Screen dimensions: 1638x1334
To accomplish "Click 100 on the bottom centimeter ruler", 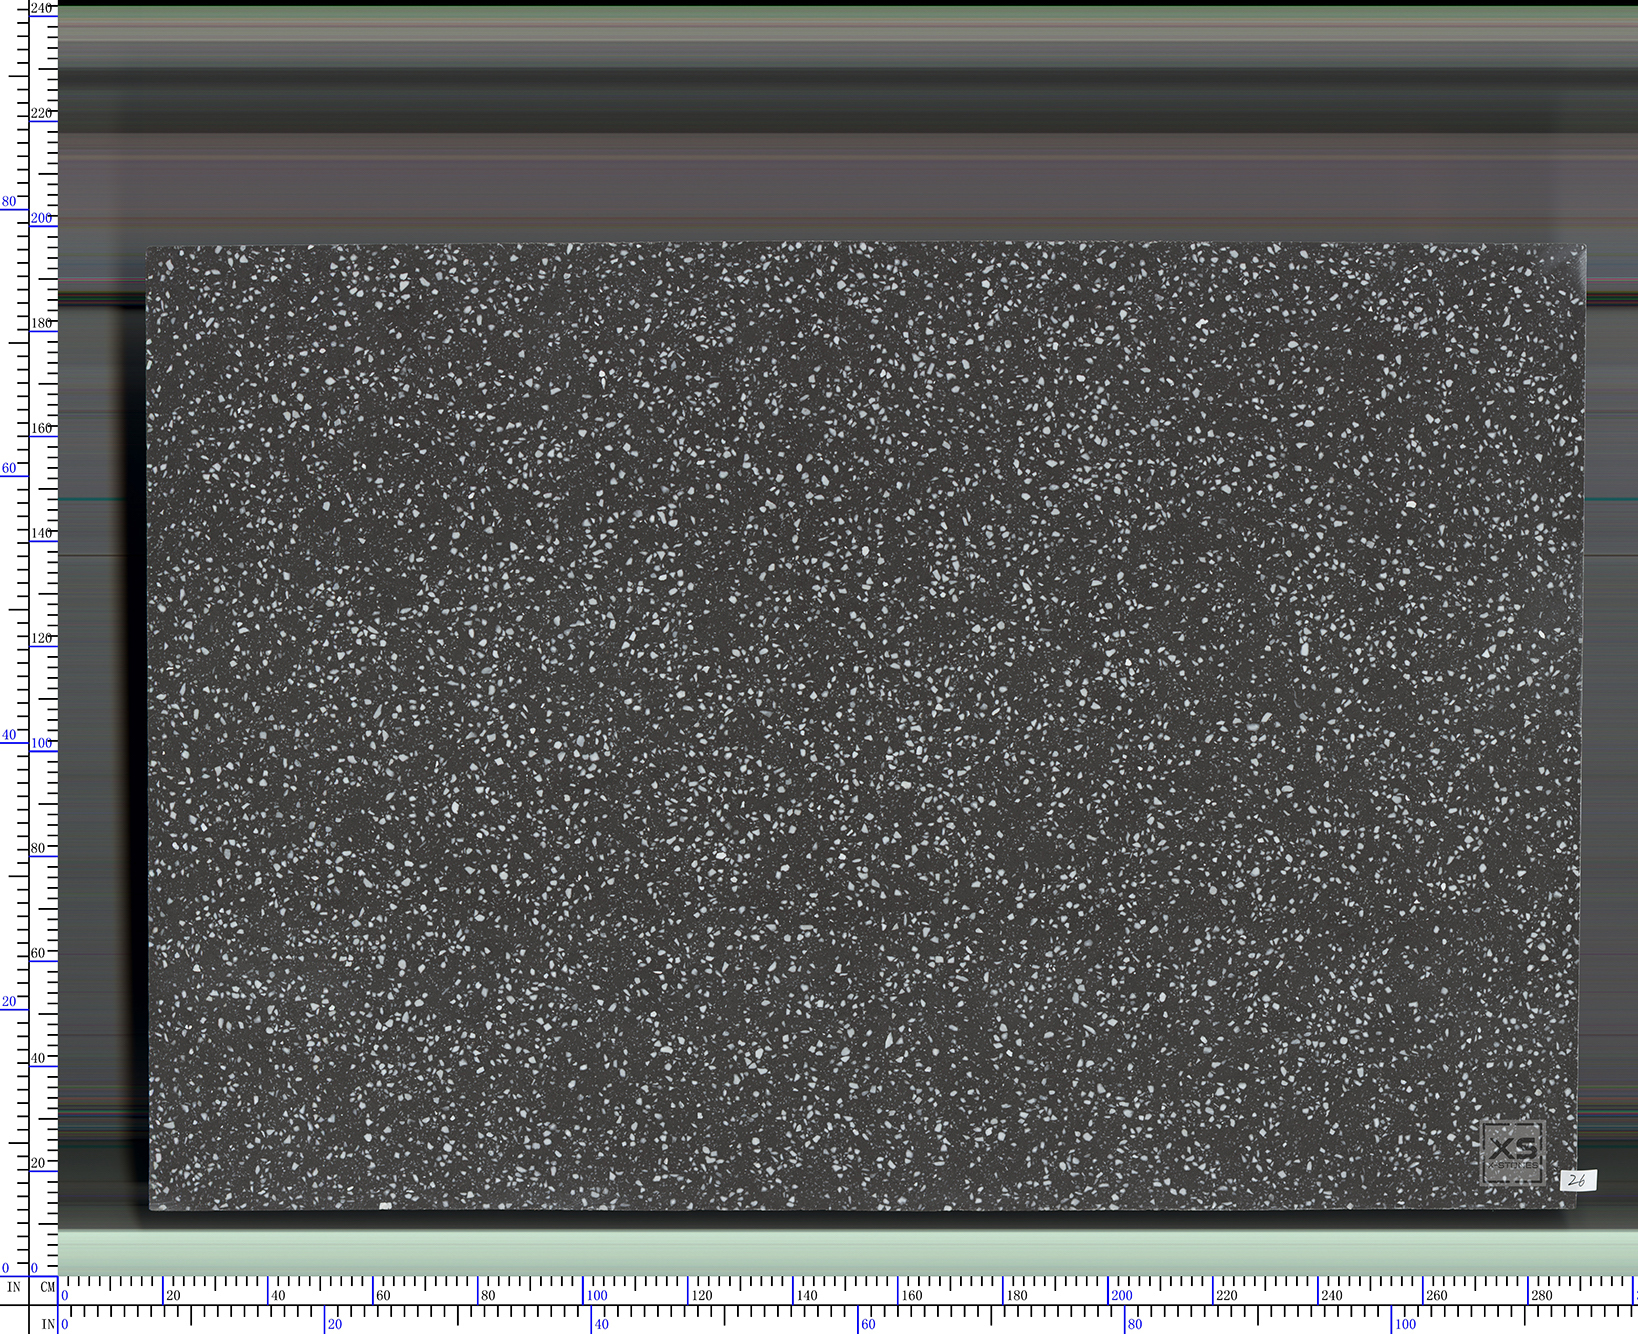I will click(597, 1296).
